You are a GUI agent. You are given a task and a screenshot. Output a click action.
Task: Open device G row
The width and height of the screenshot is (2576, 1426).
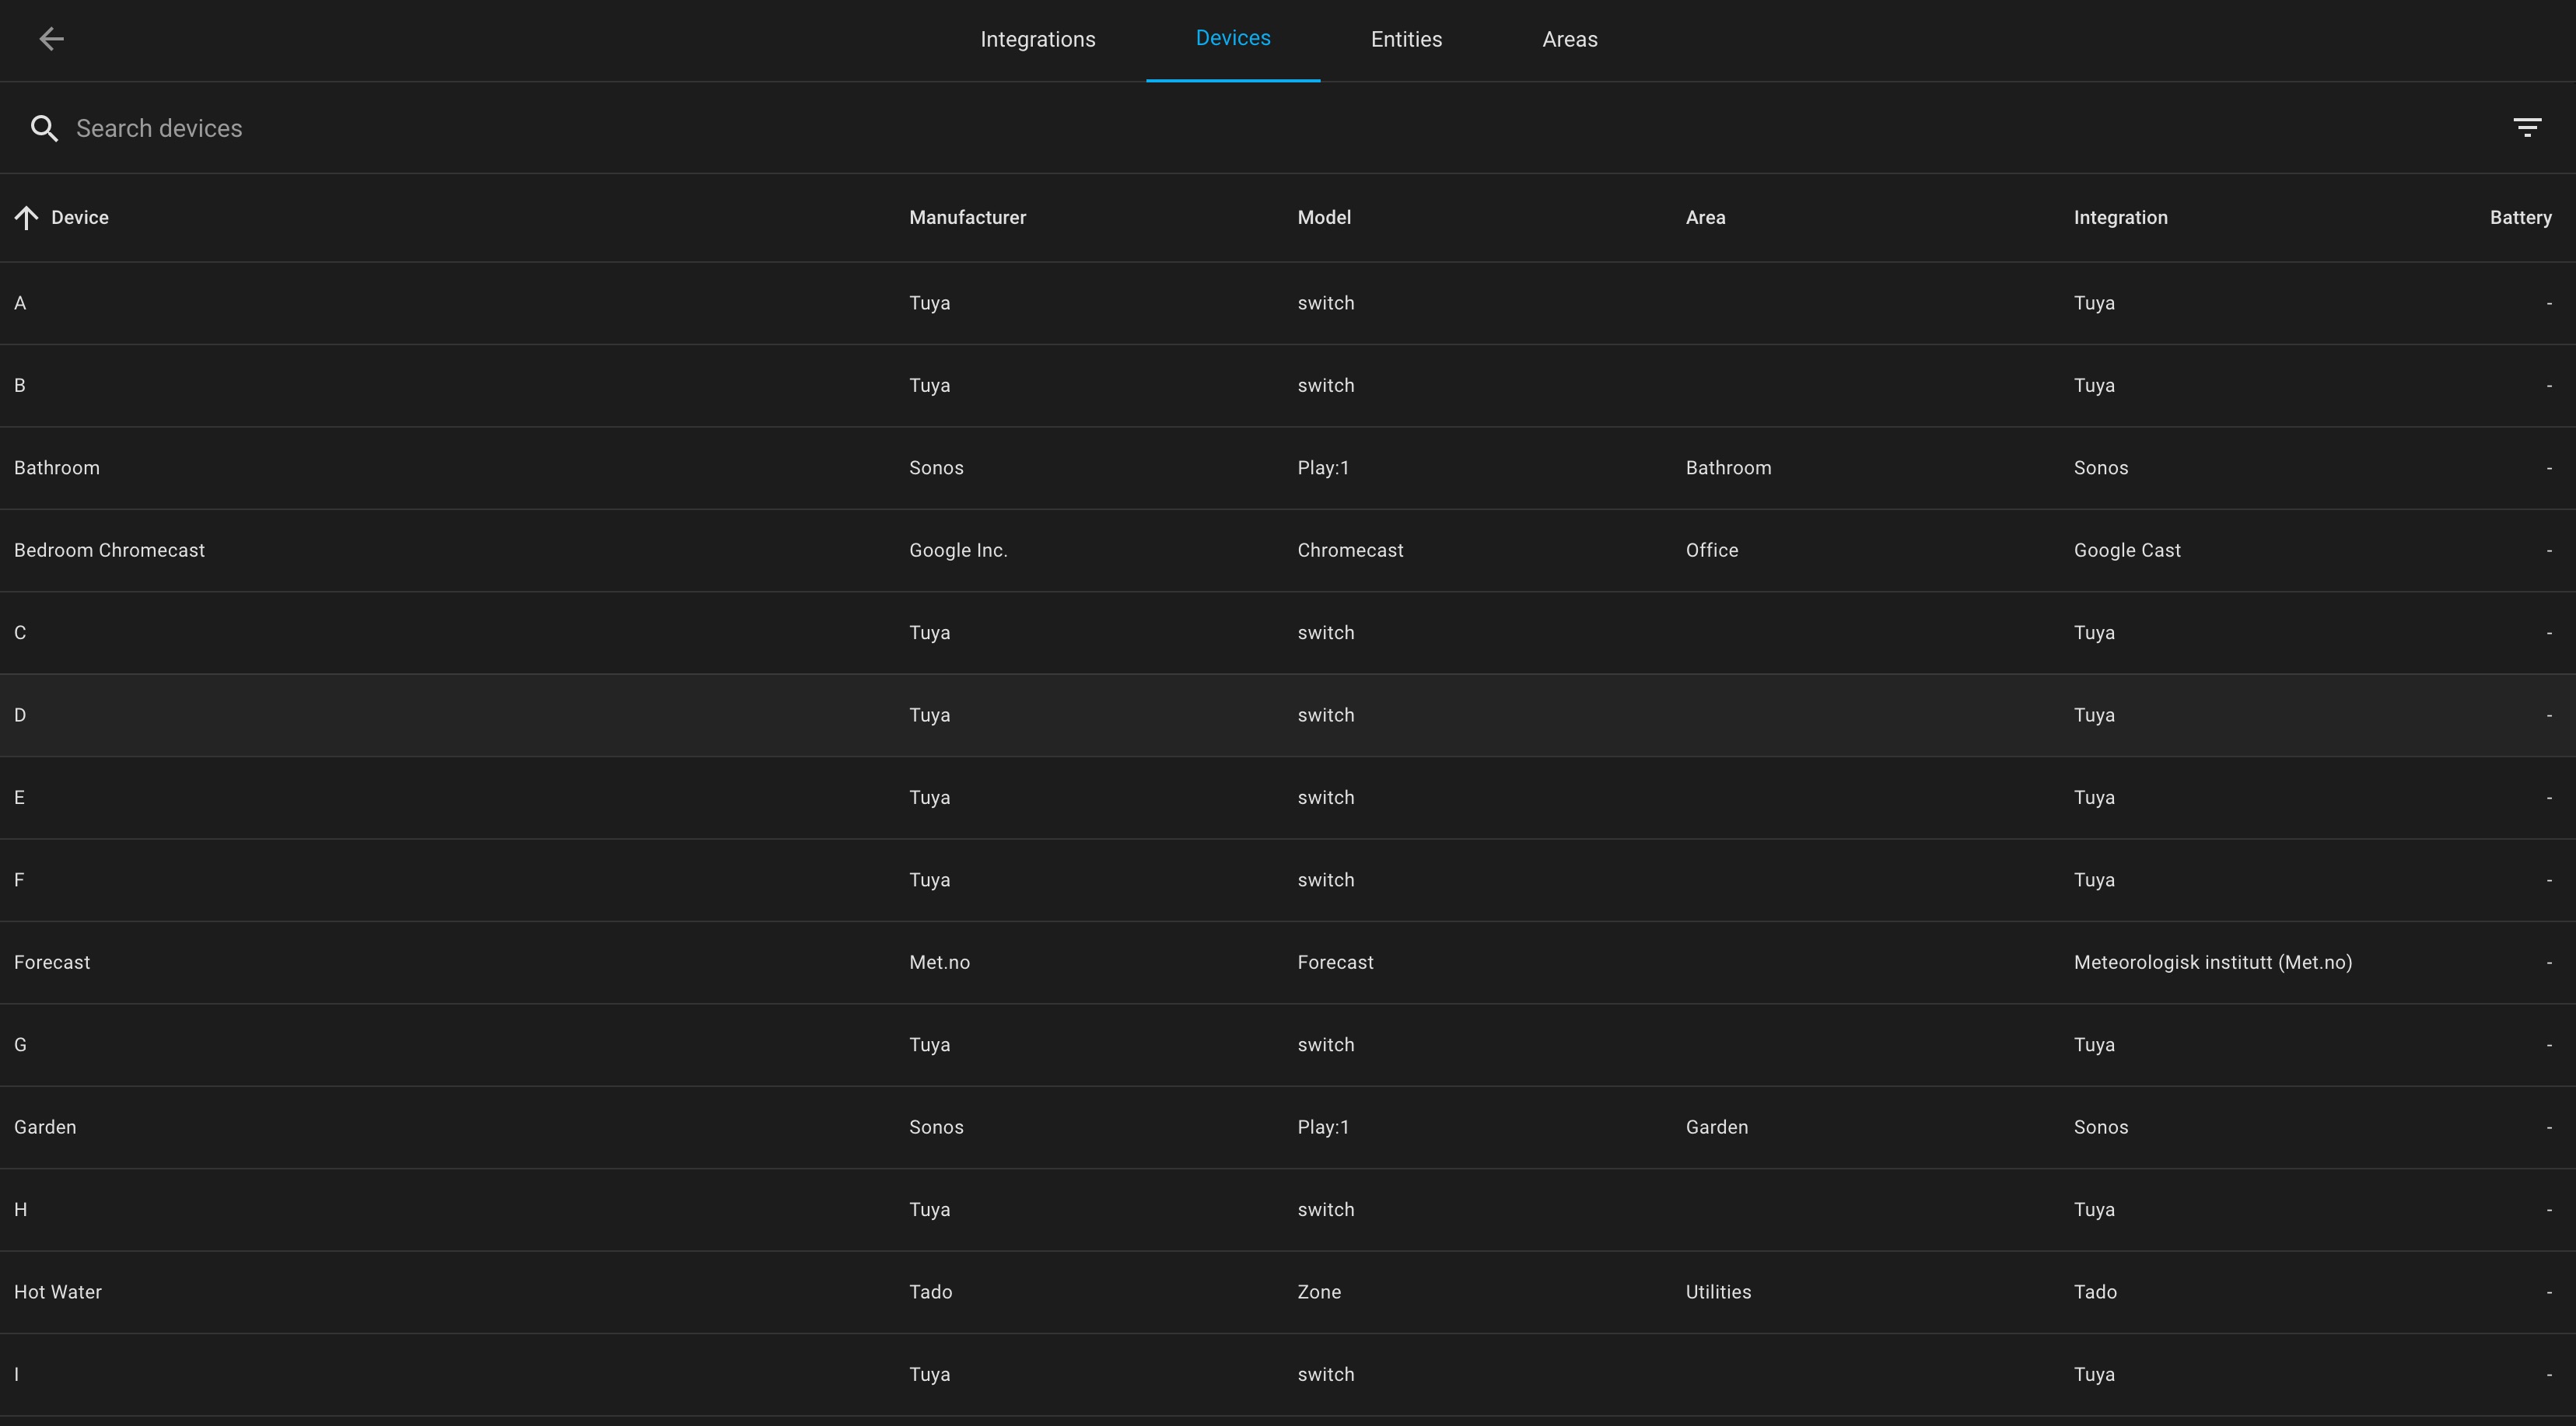tap(1288, 1045)
